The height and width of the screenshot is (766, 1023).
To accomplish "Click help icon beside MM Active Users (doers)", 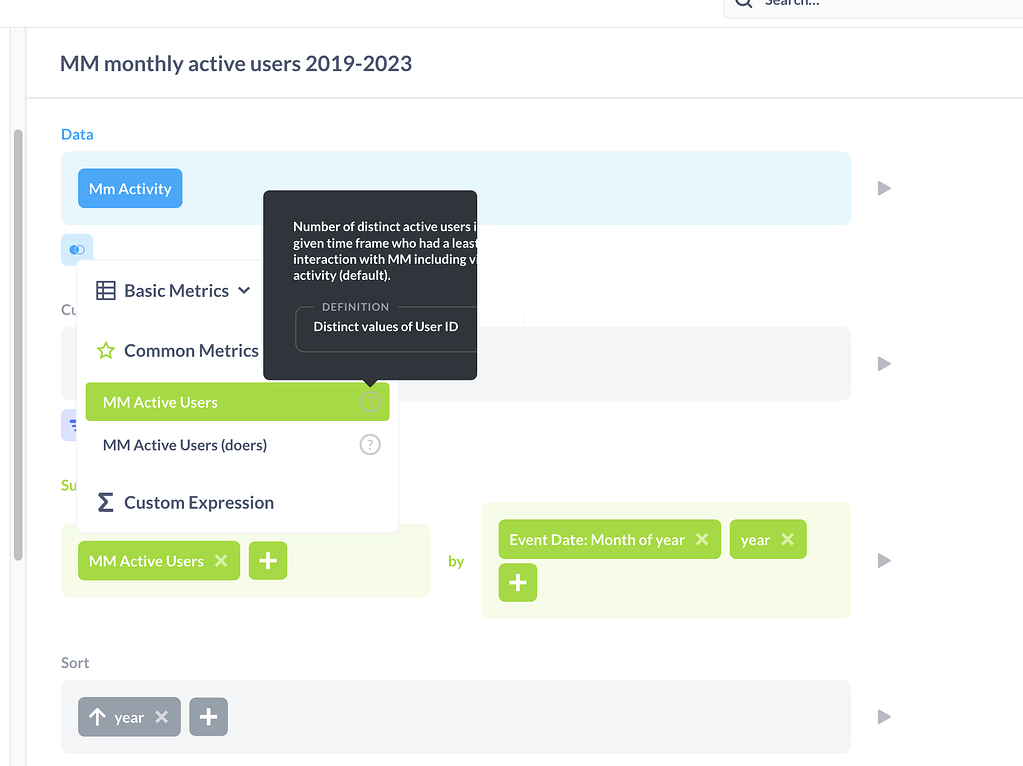I will click(x=370, y=444).
